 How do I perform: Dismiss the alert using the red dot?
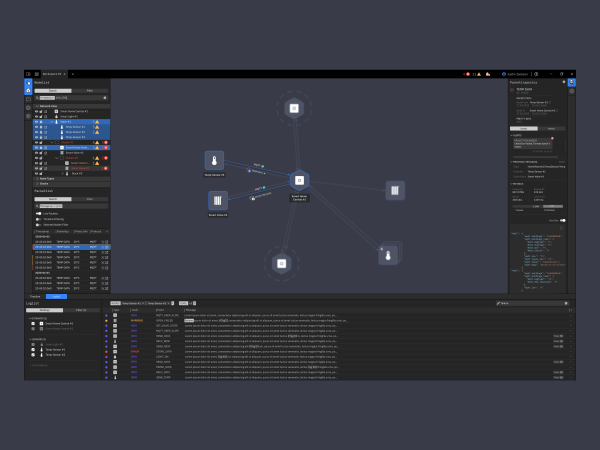click(x=552, y=138)
